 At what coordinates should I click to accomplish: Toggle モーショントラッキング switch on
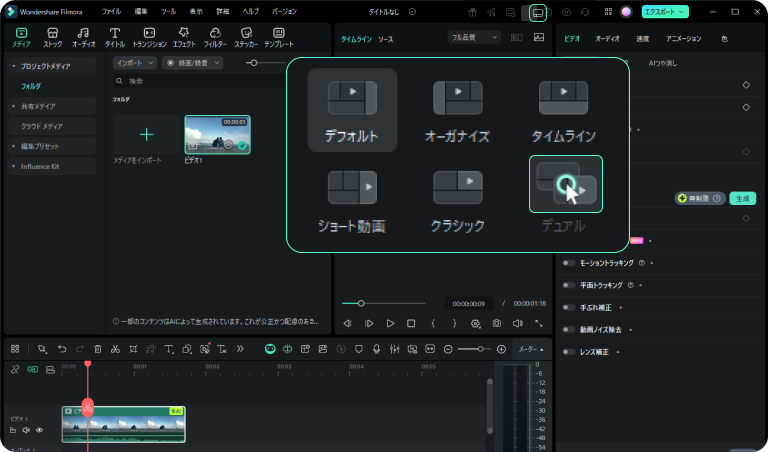coord(570,263)
